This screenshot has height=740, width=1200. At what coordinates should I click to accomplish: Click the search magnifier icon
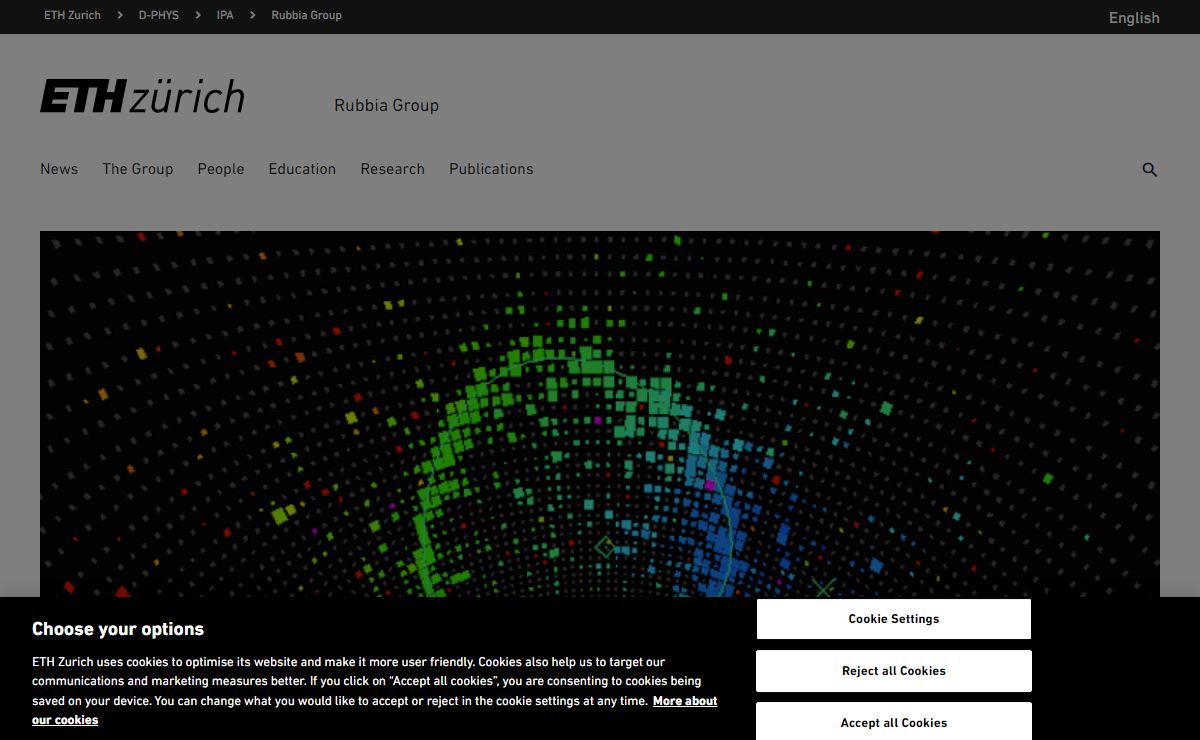click(x=1149, y=170)
